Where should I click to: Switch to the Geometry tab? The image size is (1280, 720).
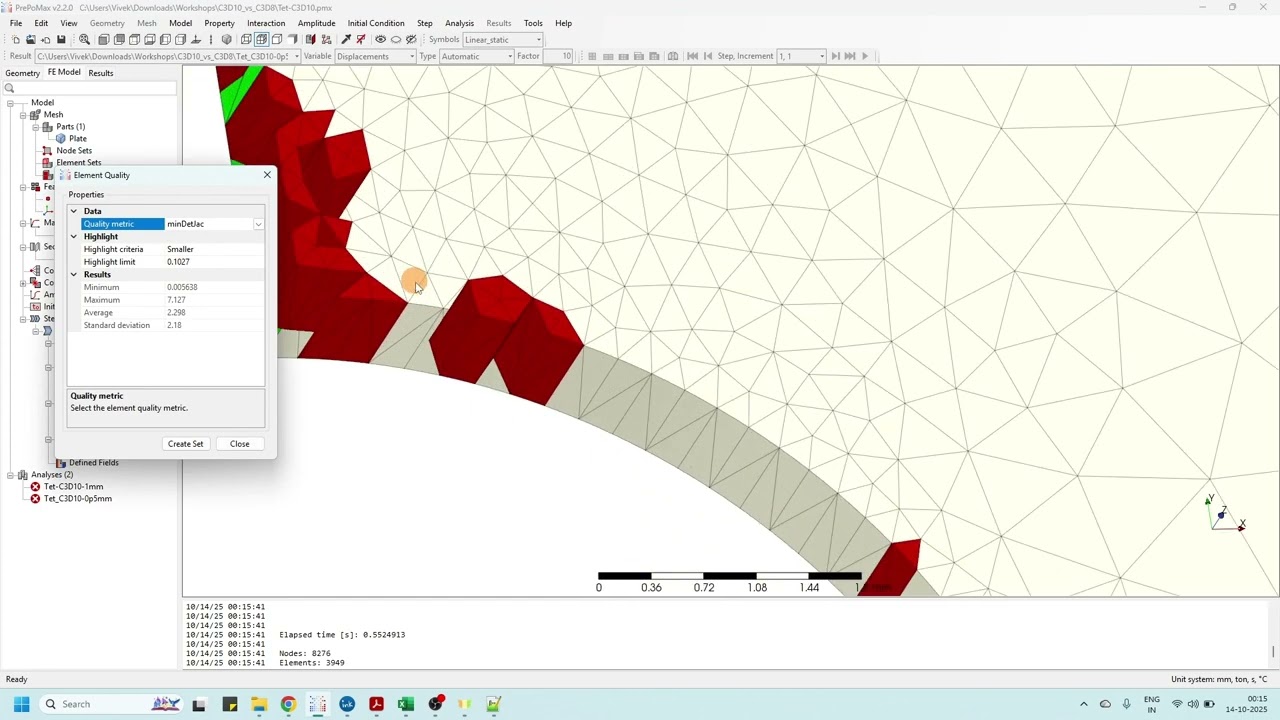(x=22, y=73)
